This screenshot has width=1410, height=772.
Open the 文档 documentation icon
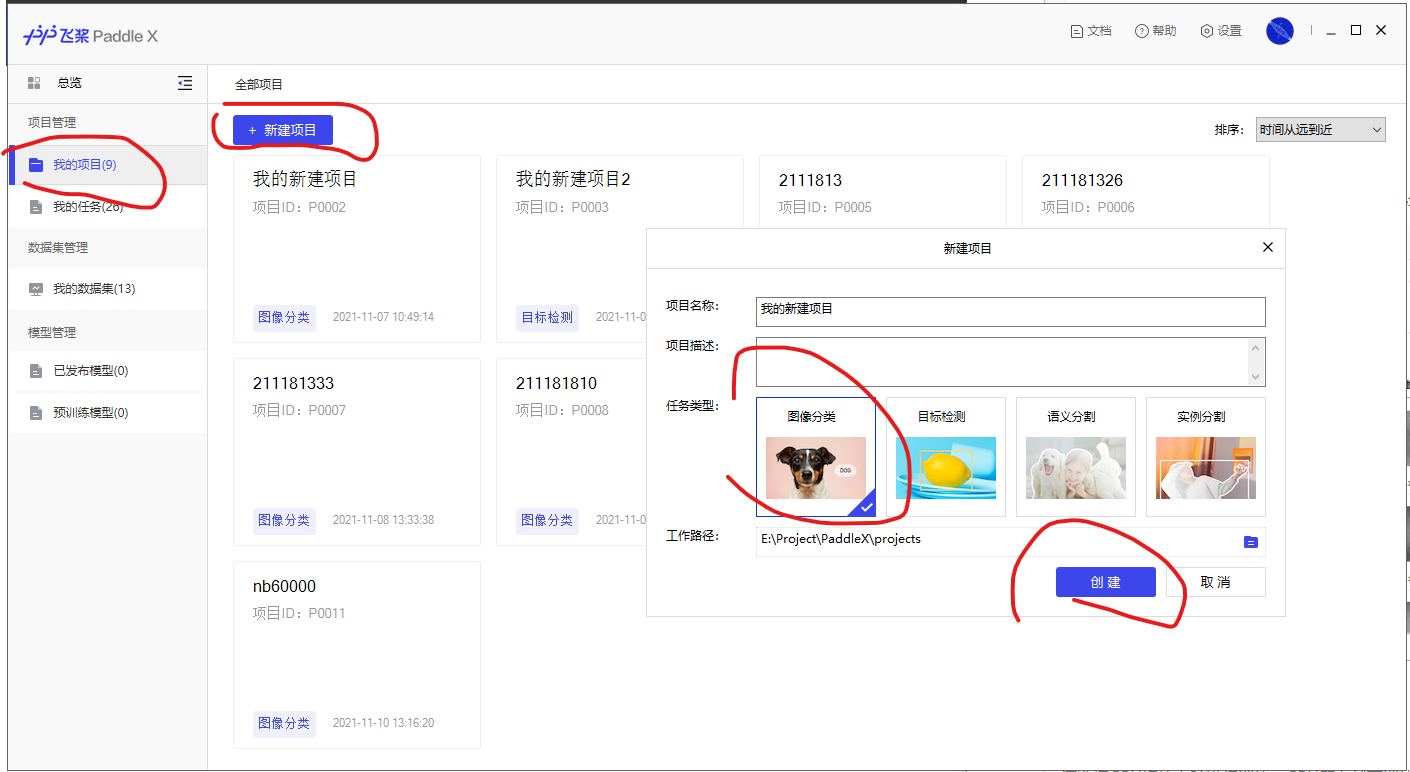point(1077,31)
